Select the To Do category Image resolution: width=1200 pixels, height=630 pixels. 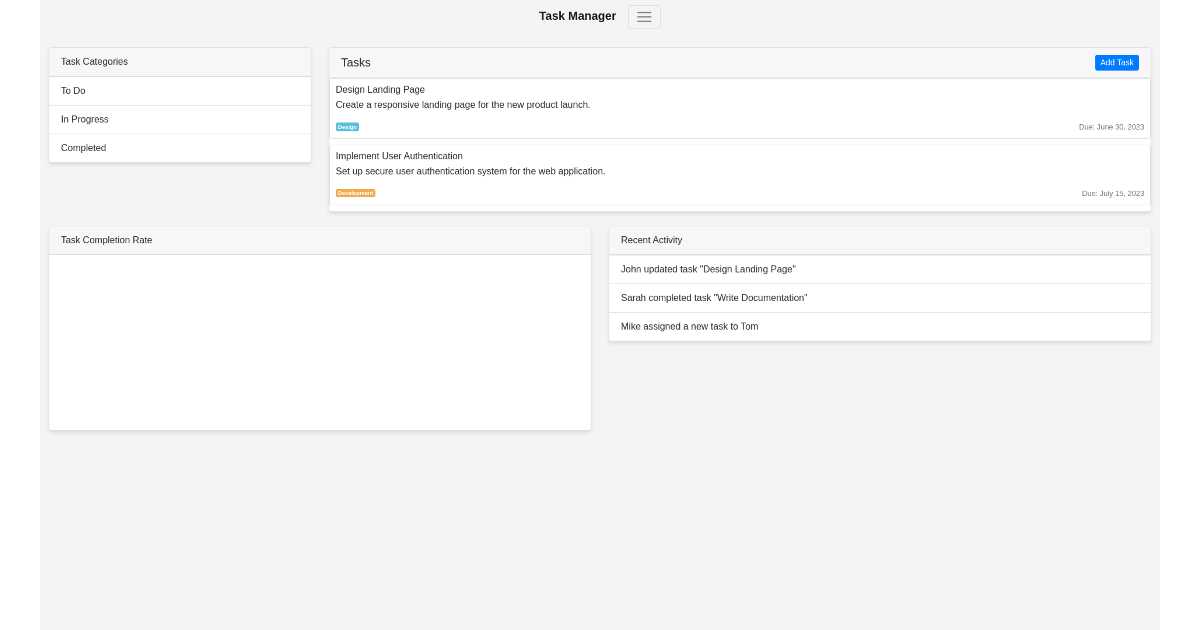tap(74, 90)
